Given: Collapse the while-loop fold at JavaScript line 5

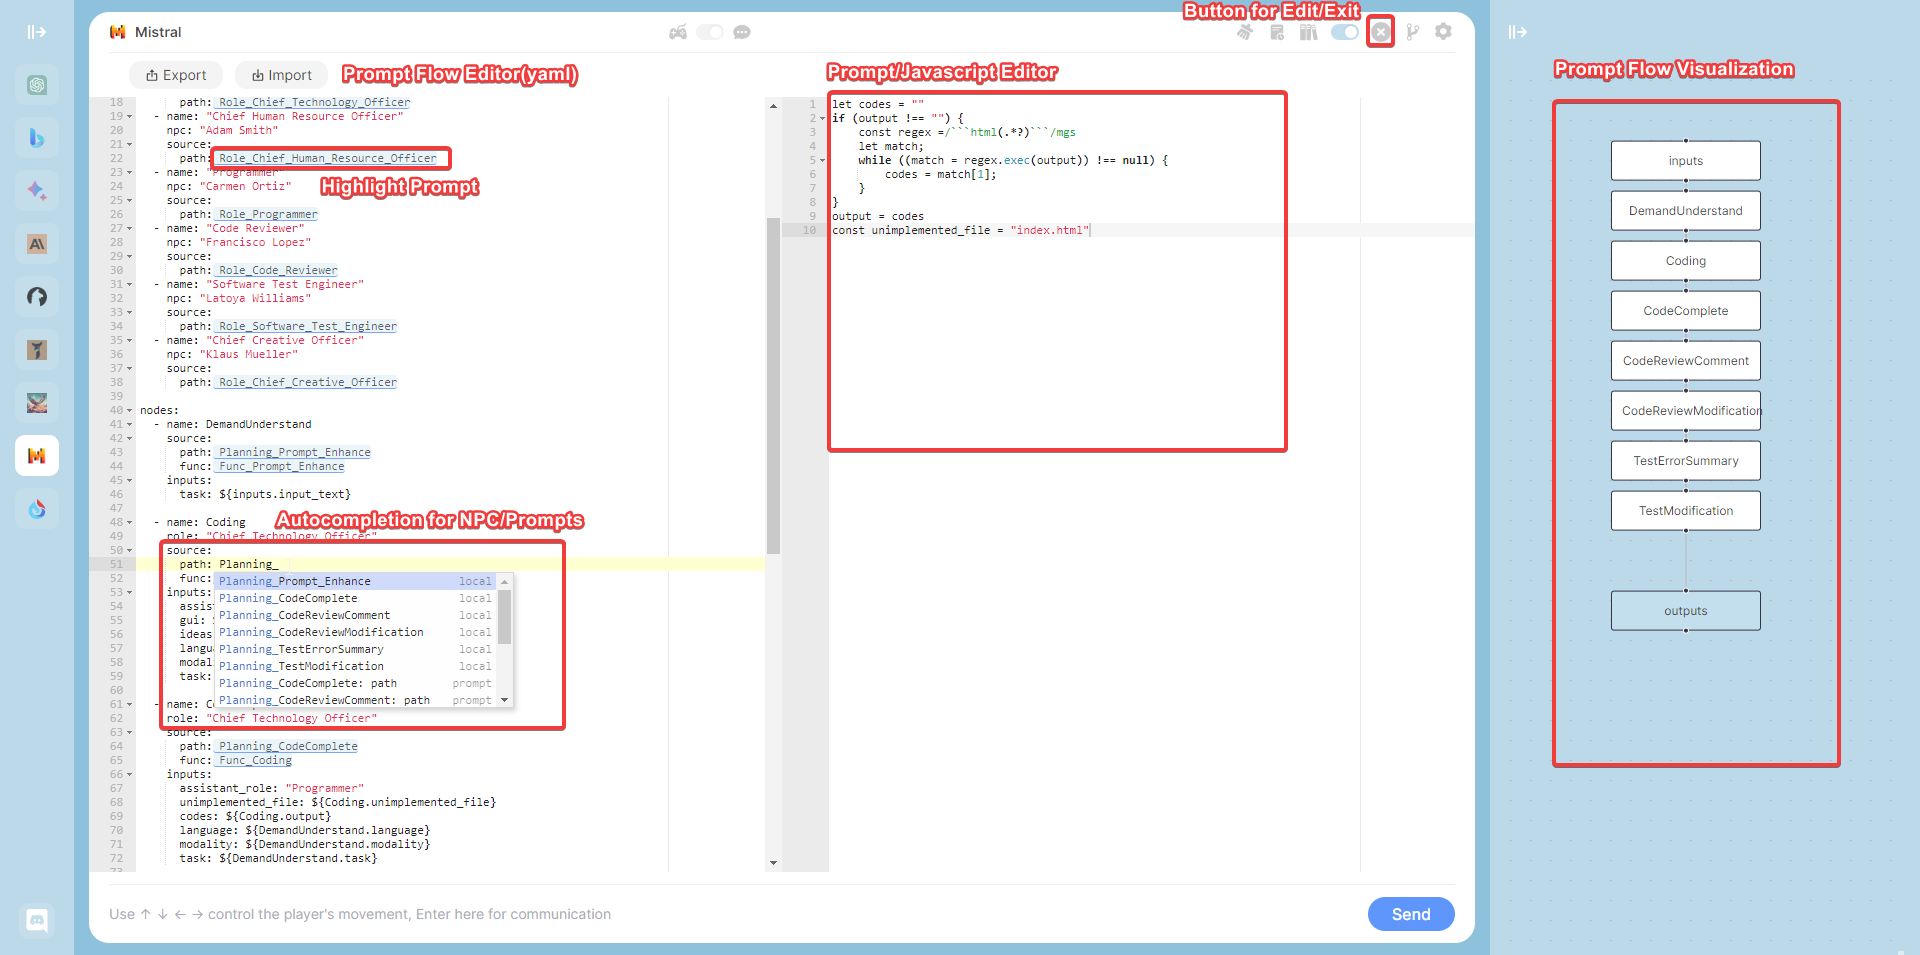Looking at the screenshot, I should [x=823, y=161].
